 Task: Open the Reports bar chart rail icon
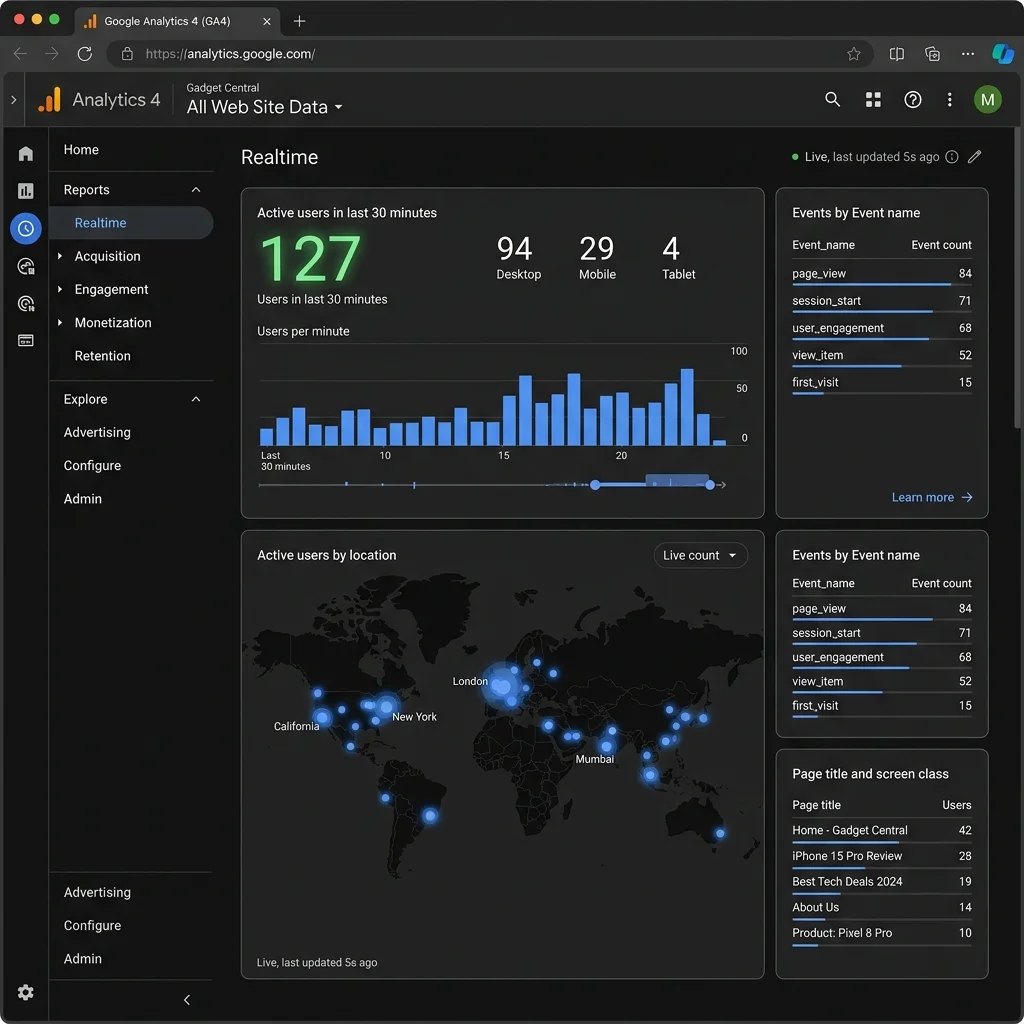25,191
